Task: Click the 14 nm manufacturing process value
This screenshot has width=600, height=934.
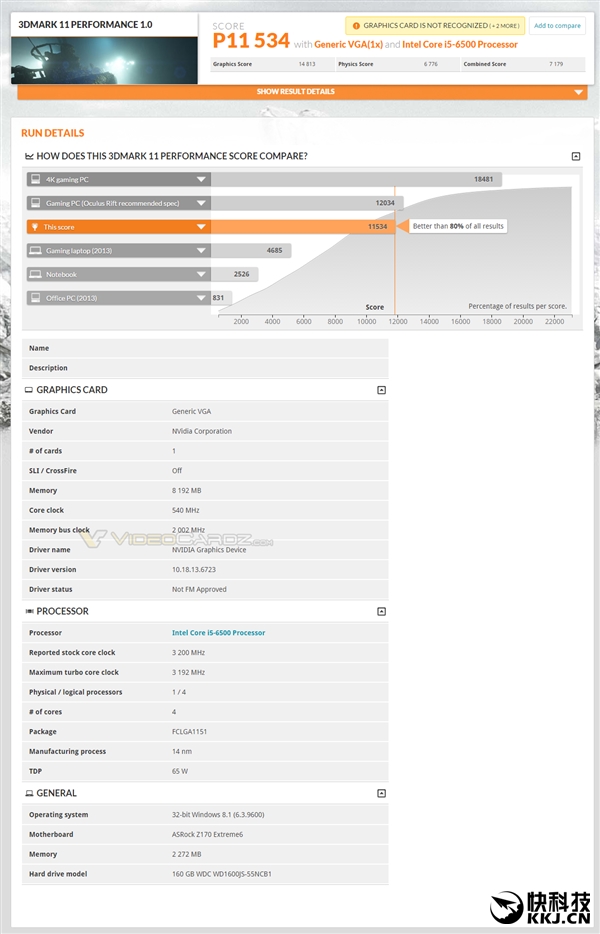Action: click(182, 752)
